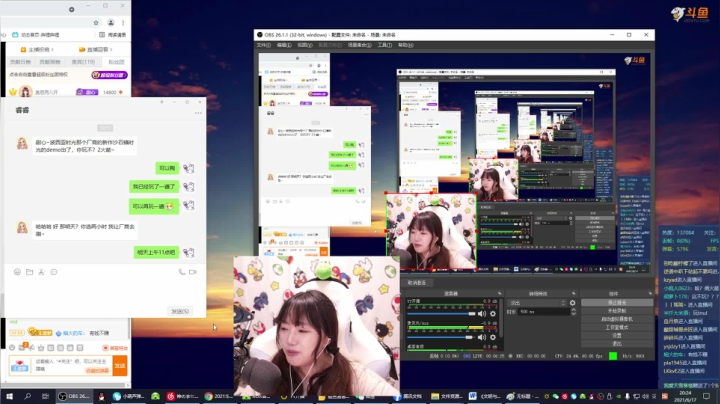Click the Douyu danmu input field
720x404 pixels.
(x=73, y=365)
